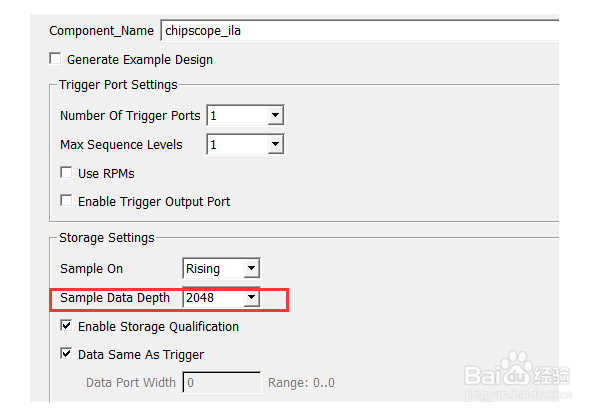606x415 pixels.
Task: Click the Baidu paw logo watermark
Action: [517, 368]
